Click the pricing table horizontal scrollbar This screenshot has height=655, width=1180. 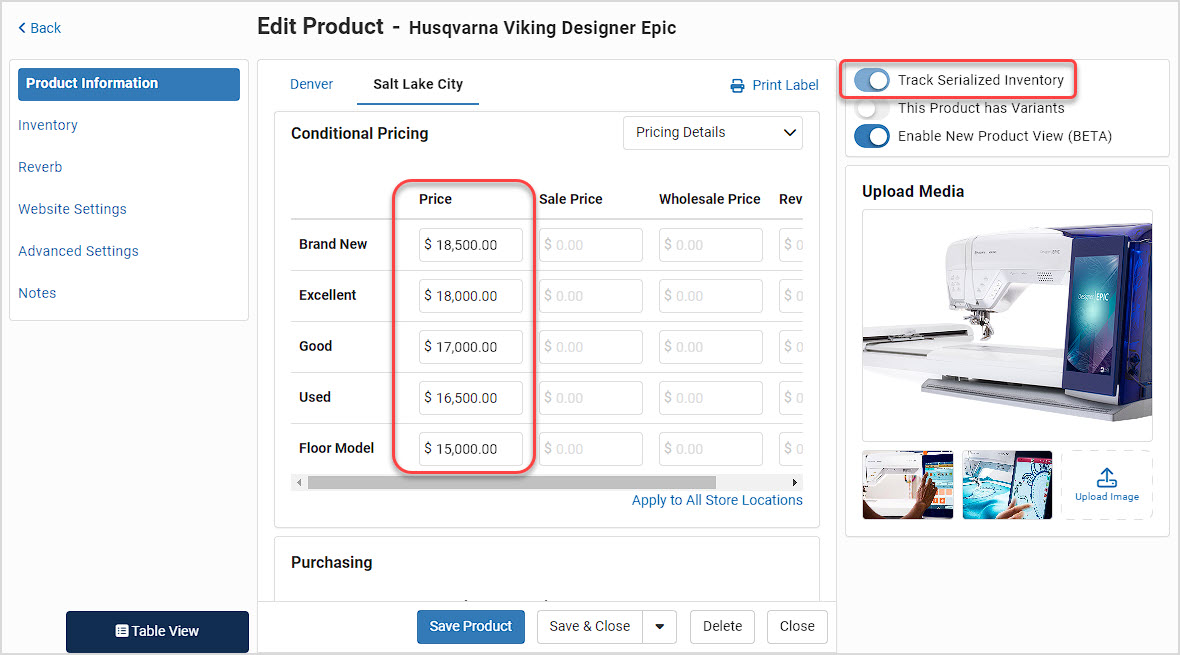pos(512,483)
